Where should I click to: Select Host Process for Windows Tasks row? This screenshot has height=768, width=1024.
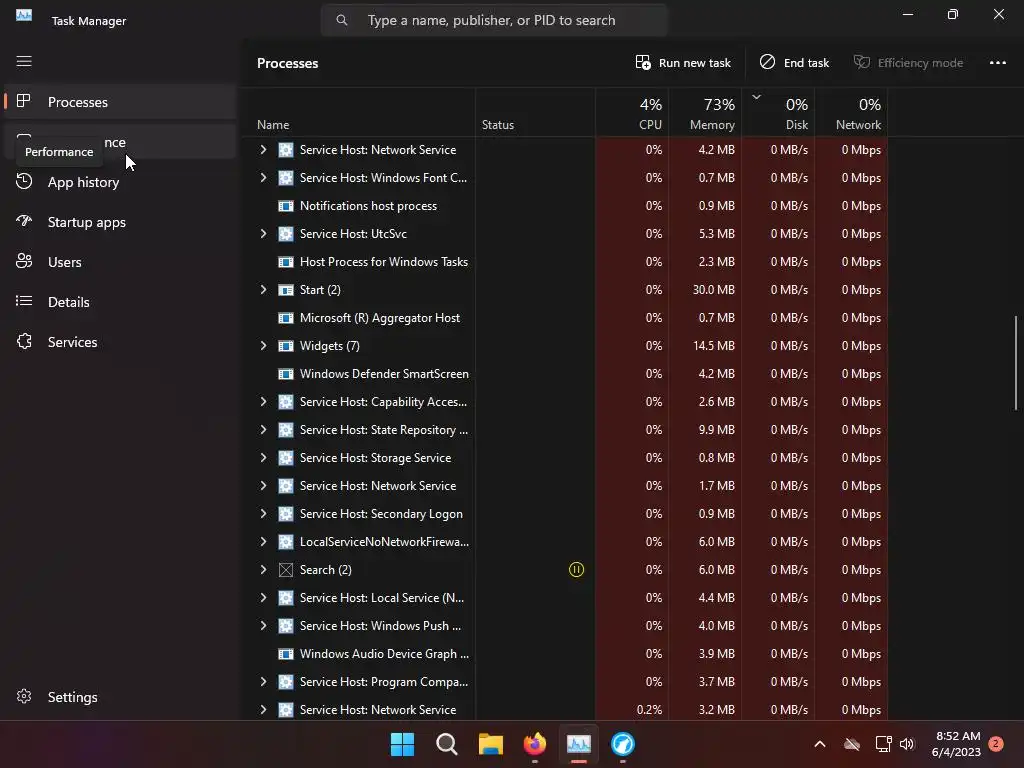tap(568, 262)
